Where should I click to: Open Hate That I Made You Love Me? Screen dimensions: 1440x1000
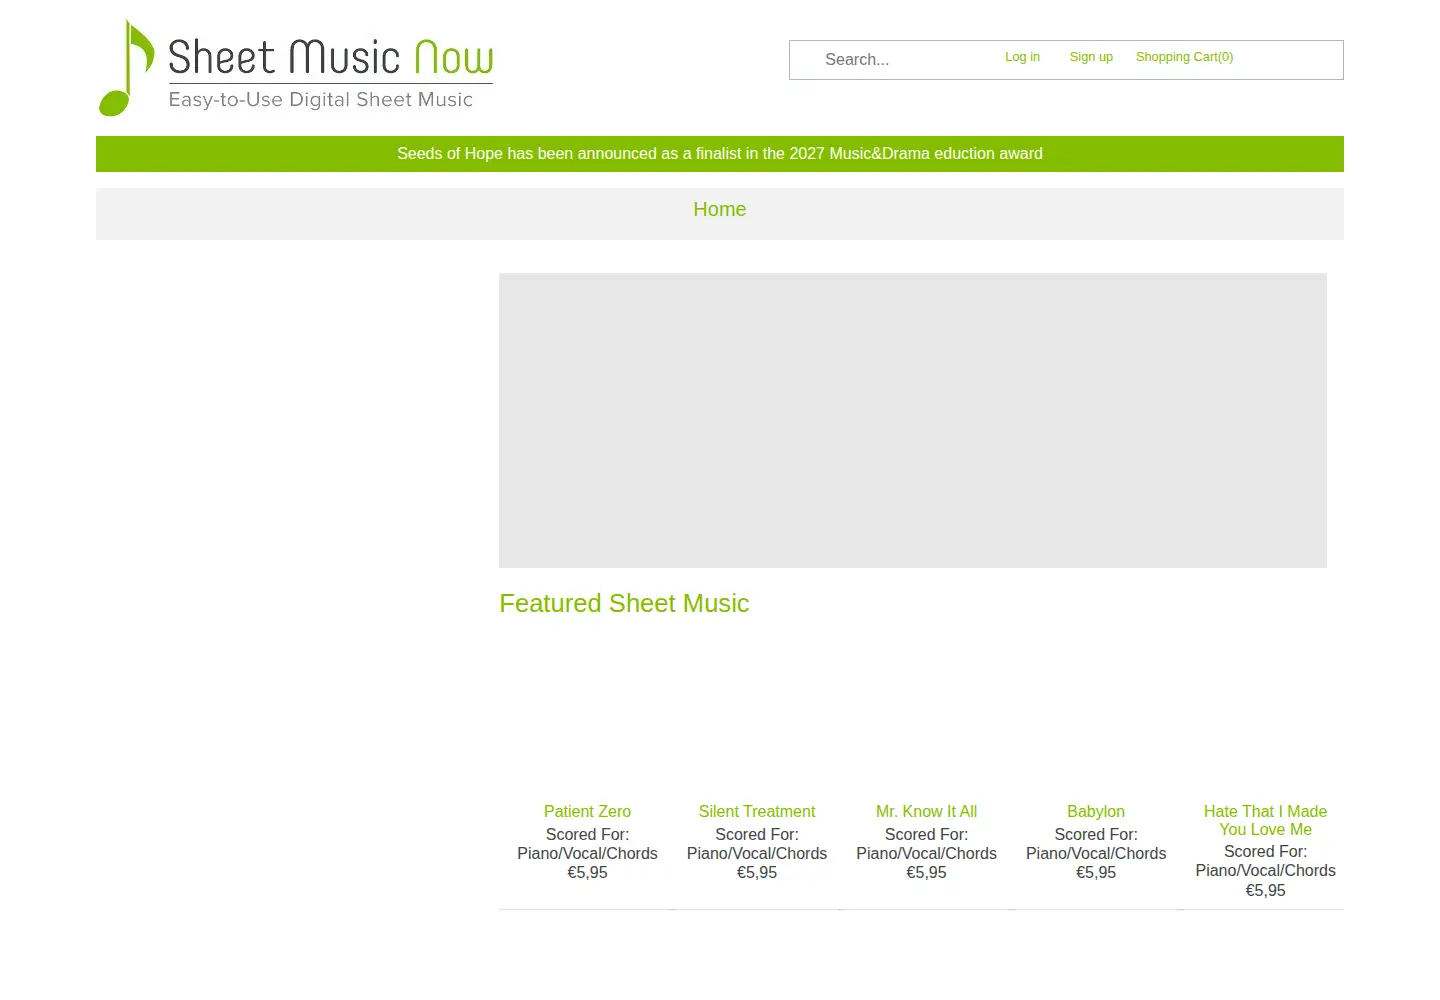(1265, 820)
